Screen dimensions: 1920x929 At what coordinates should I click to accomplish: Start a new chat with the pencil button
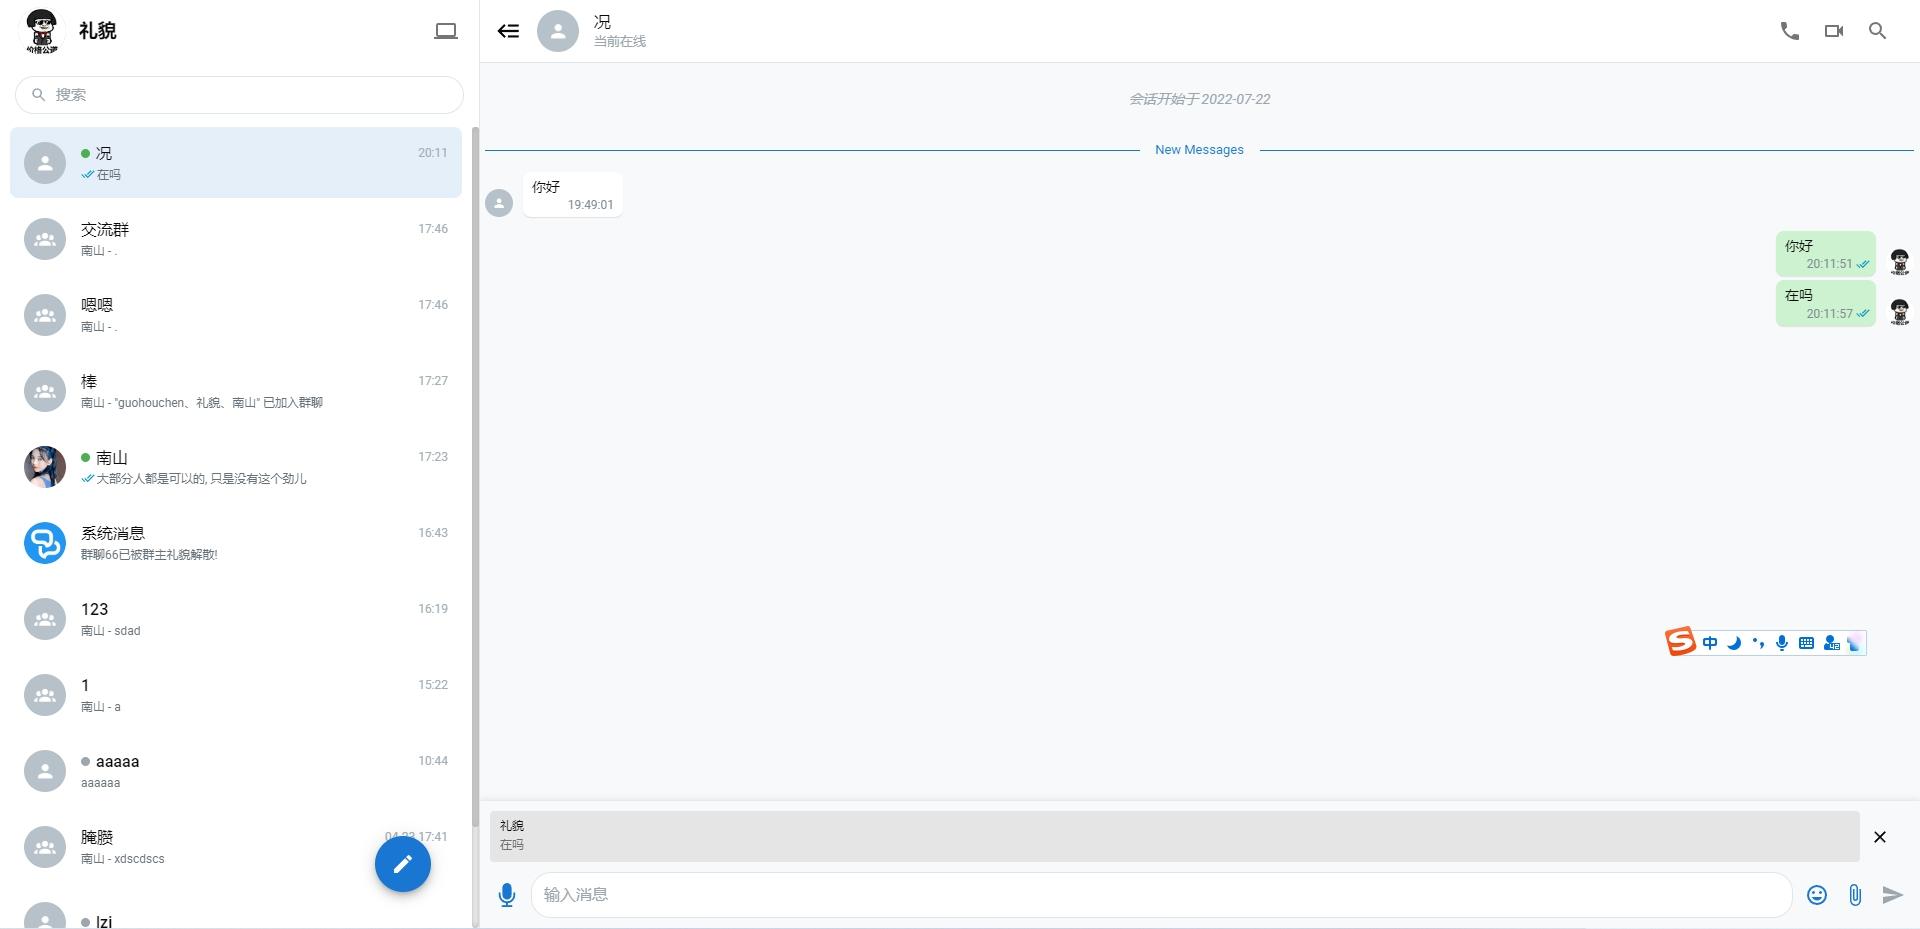pos(403,864)
